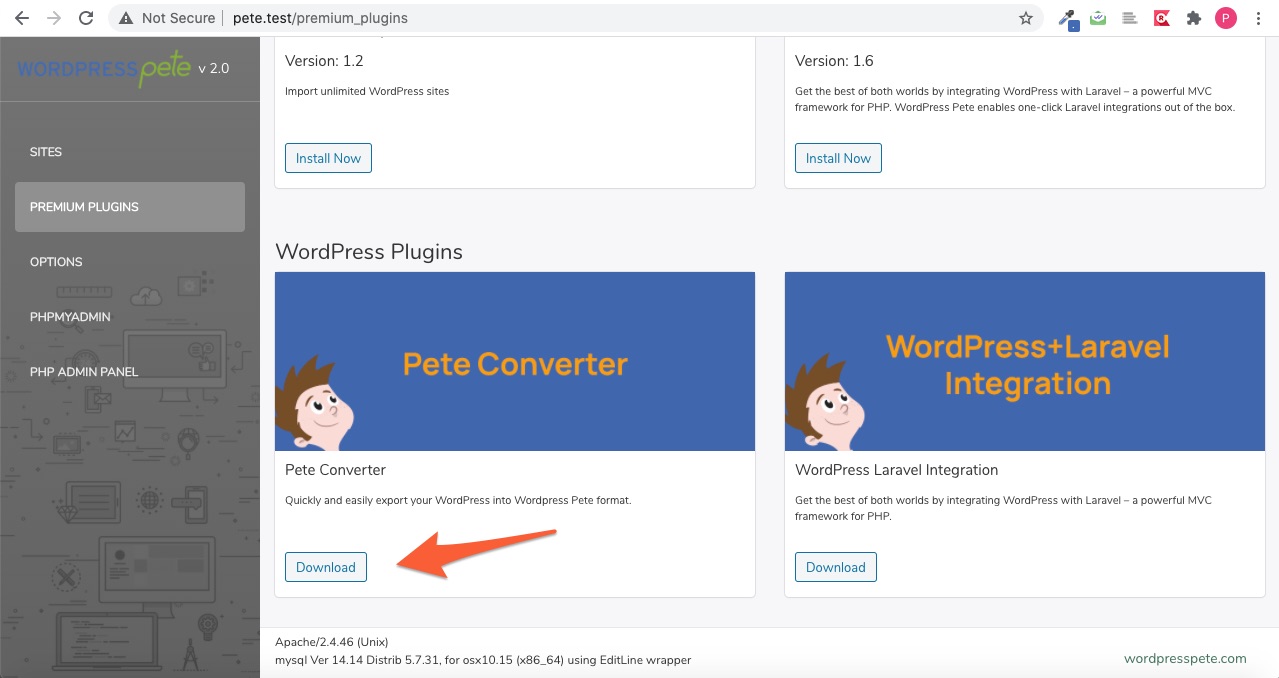Screen dimensions: 1279x678
Task: Open the Chrome three-dot menu
Action: [x=1258, y=18]
